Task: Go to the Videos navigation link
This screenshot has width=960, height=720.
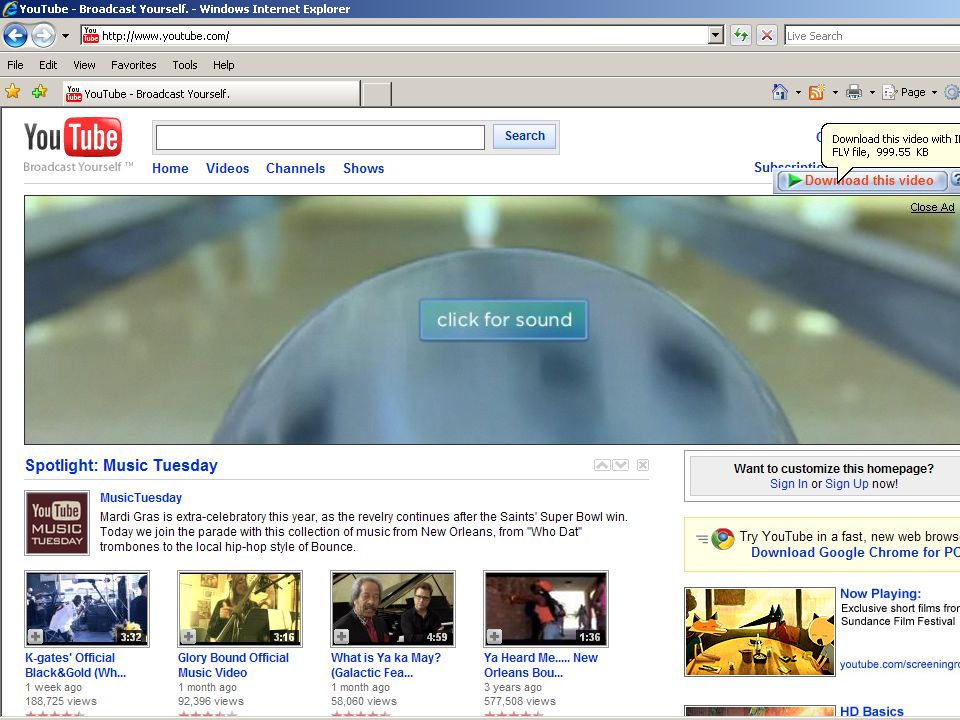Action: pyautogui.click(x=228, y=168)
